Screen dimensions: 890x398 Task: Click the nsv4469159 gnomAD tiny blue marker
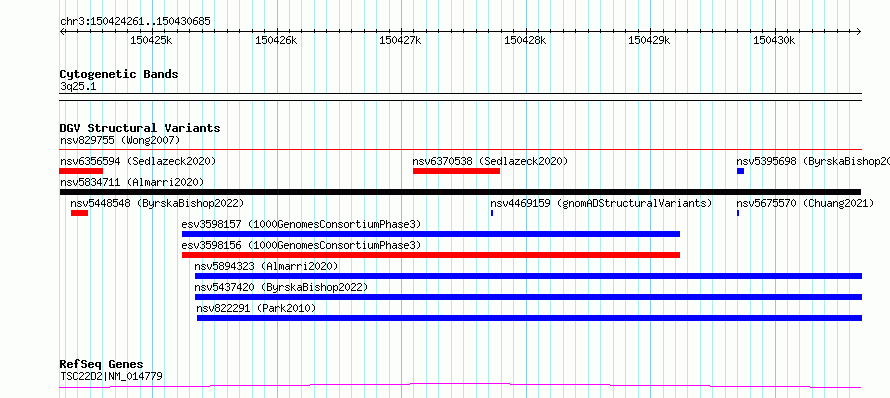[x=492, y=213]
